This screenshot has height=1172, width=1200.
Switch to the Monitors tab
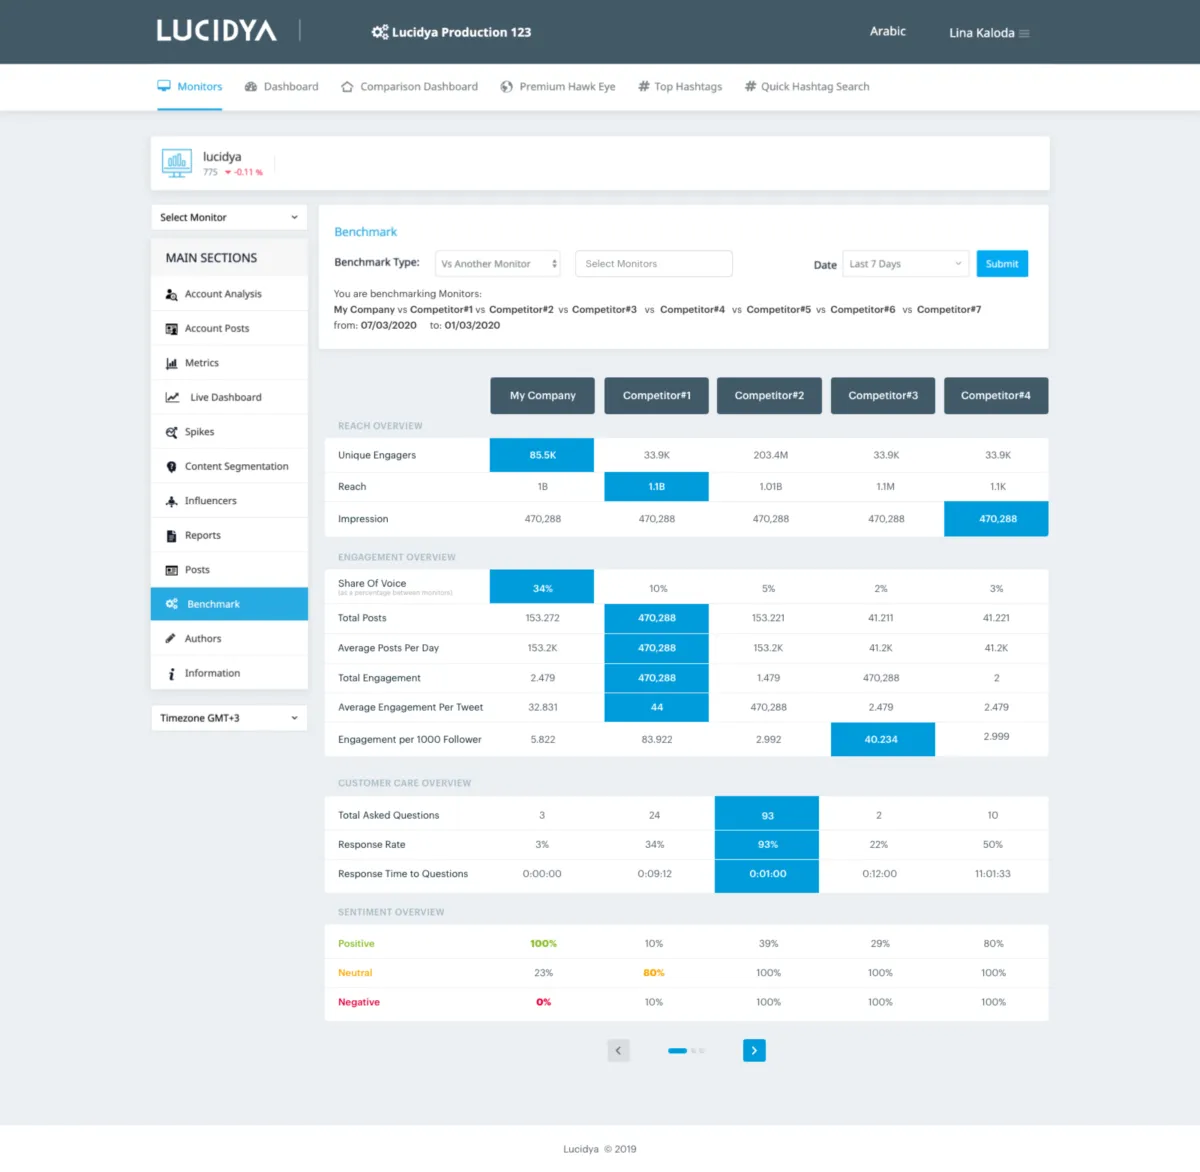pyautogui.click(x=190, y=87)
